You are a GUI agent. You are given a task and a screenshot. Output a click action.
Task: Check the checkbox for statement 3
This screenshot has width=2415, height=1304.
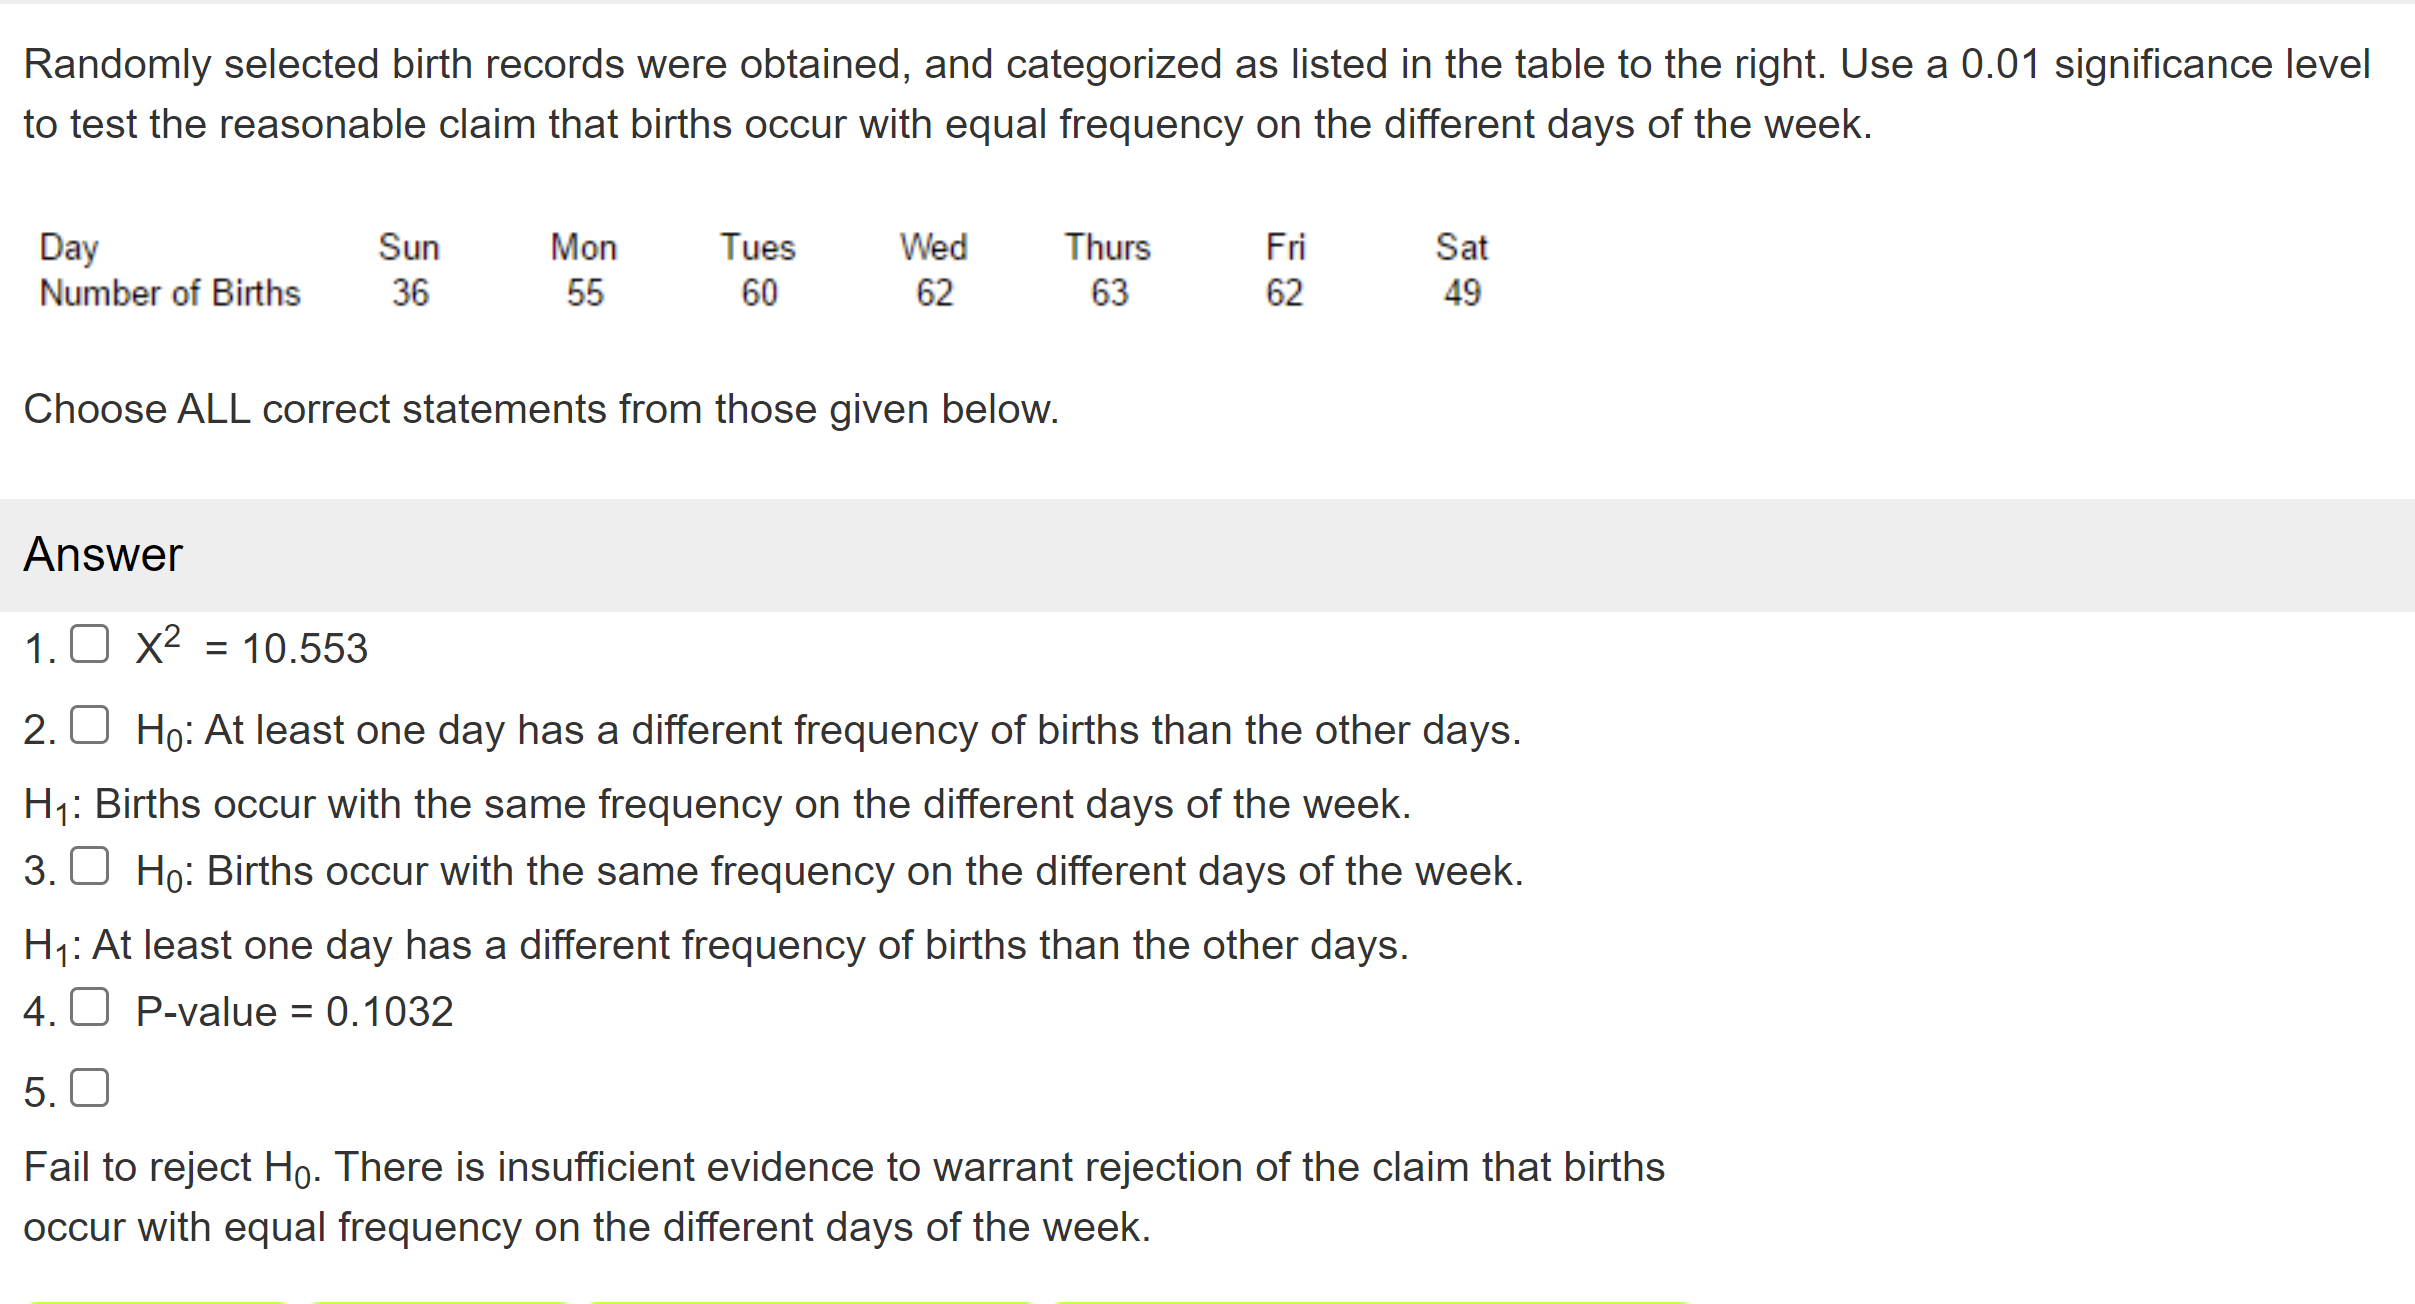click(91, 866)
